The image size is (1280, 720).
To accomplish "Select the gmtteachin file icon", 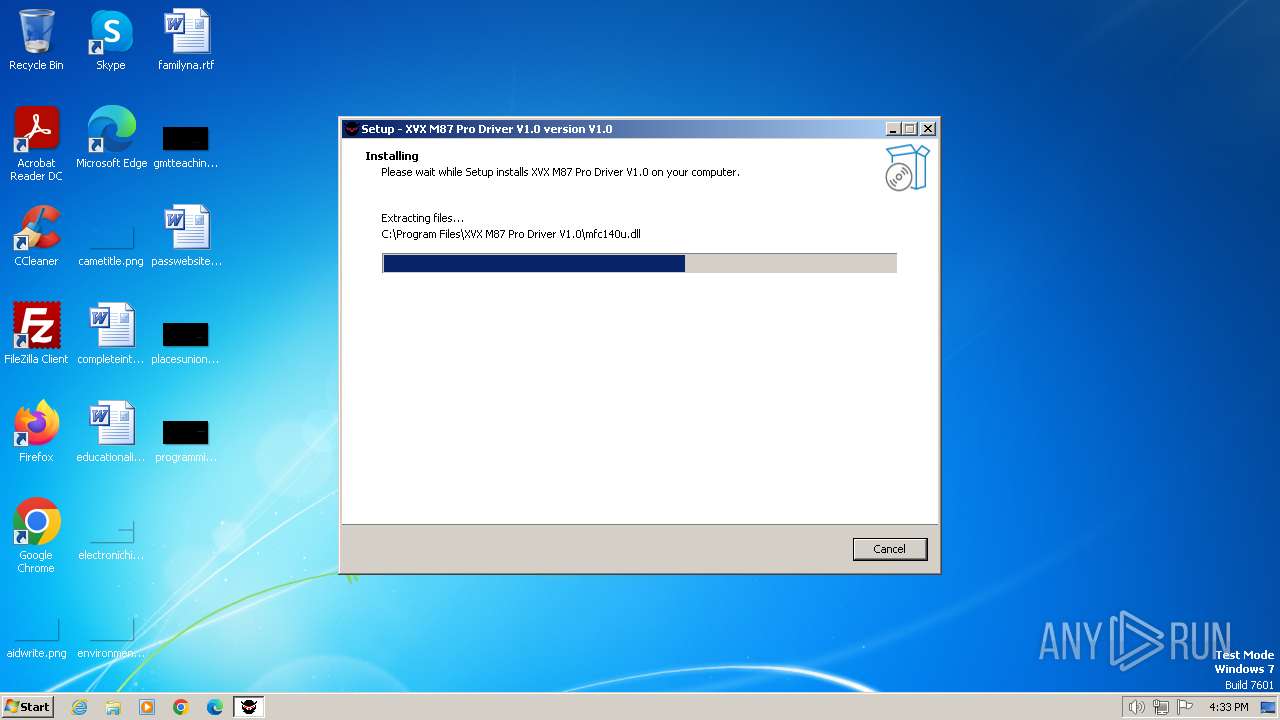I will [186, 146].
